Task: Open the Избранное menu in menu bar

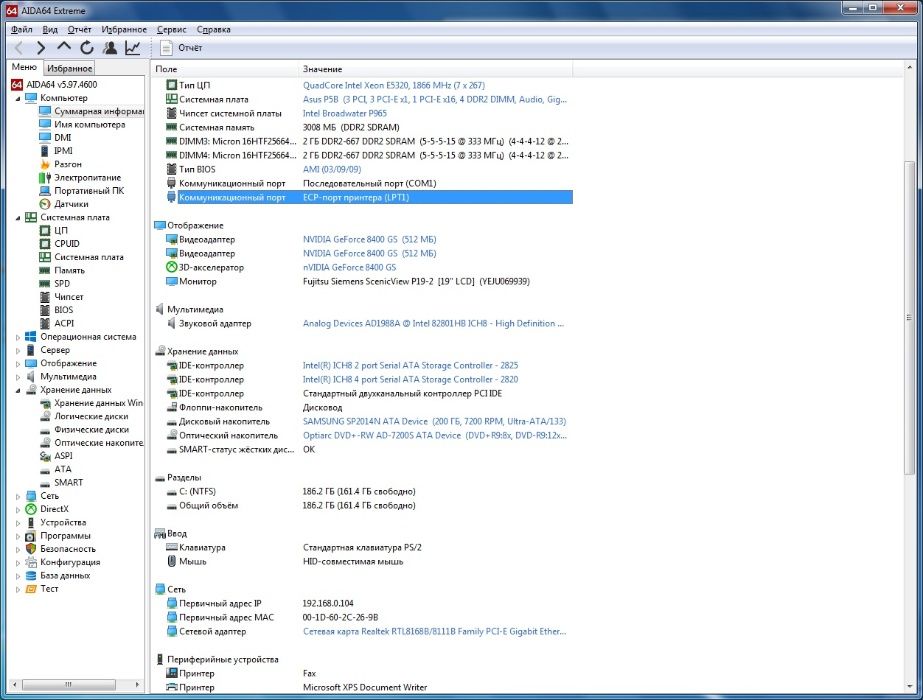Action: click(x=124, y=29)
